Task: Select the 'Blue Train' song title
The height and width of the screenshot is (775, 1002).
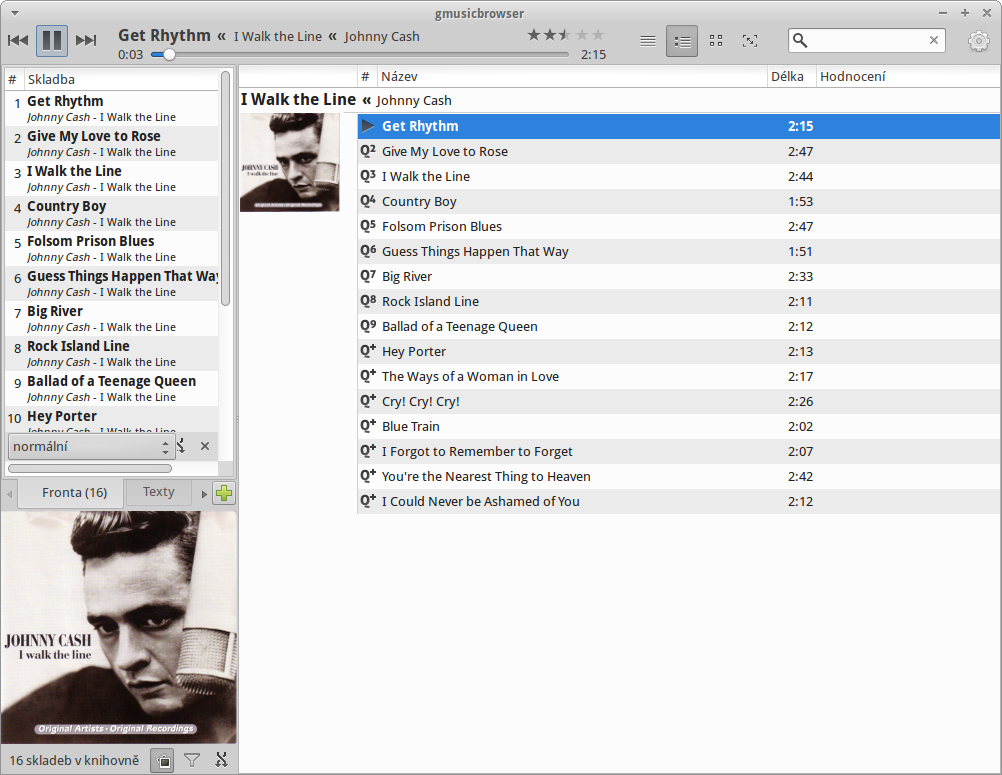Action: tap(411, 426)
